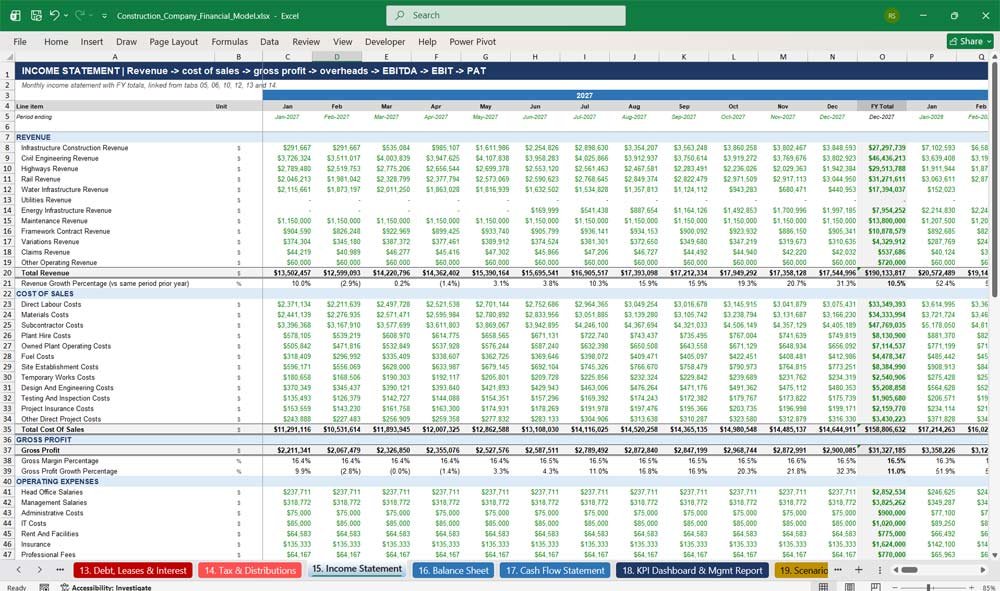
Task: Click horizontal scrollbar right arrow
Action: point(983,570)
